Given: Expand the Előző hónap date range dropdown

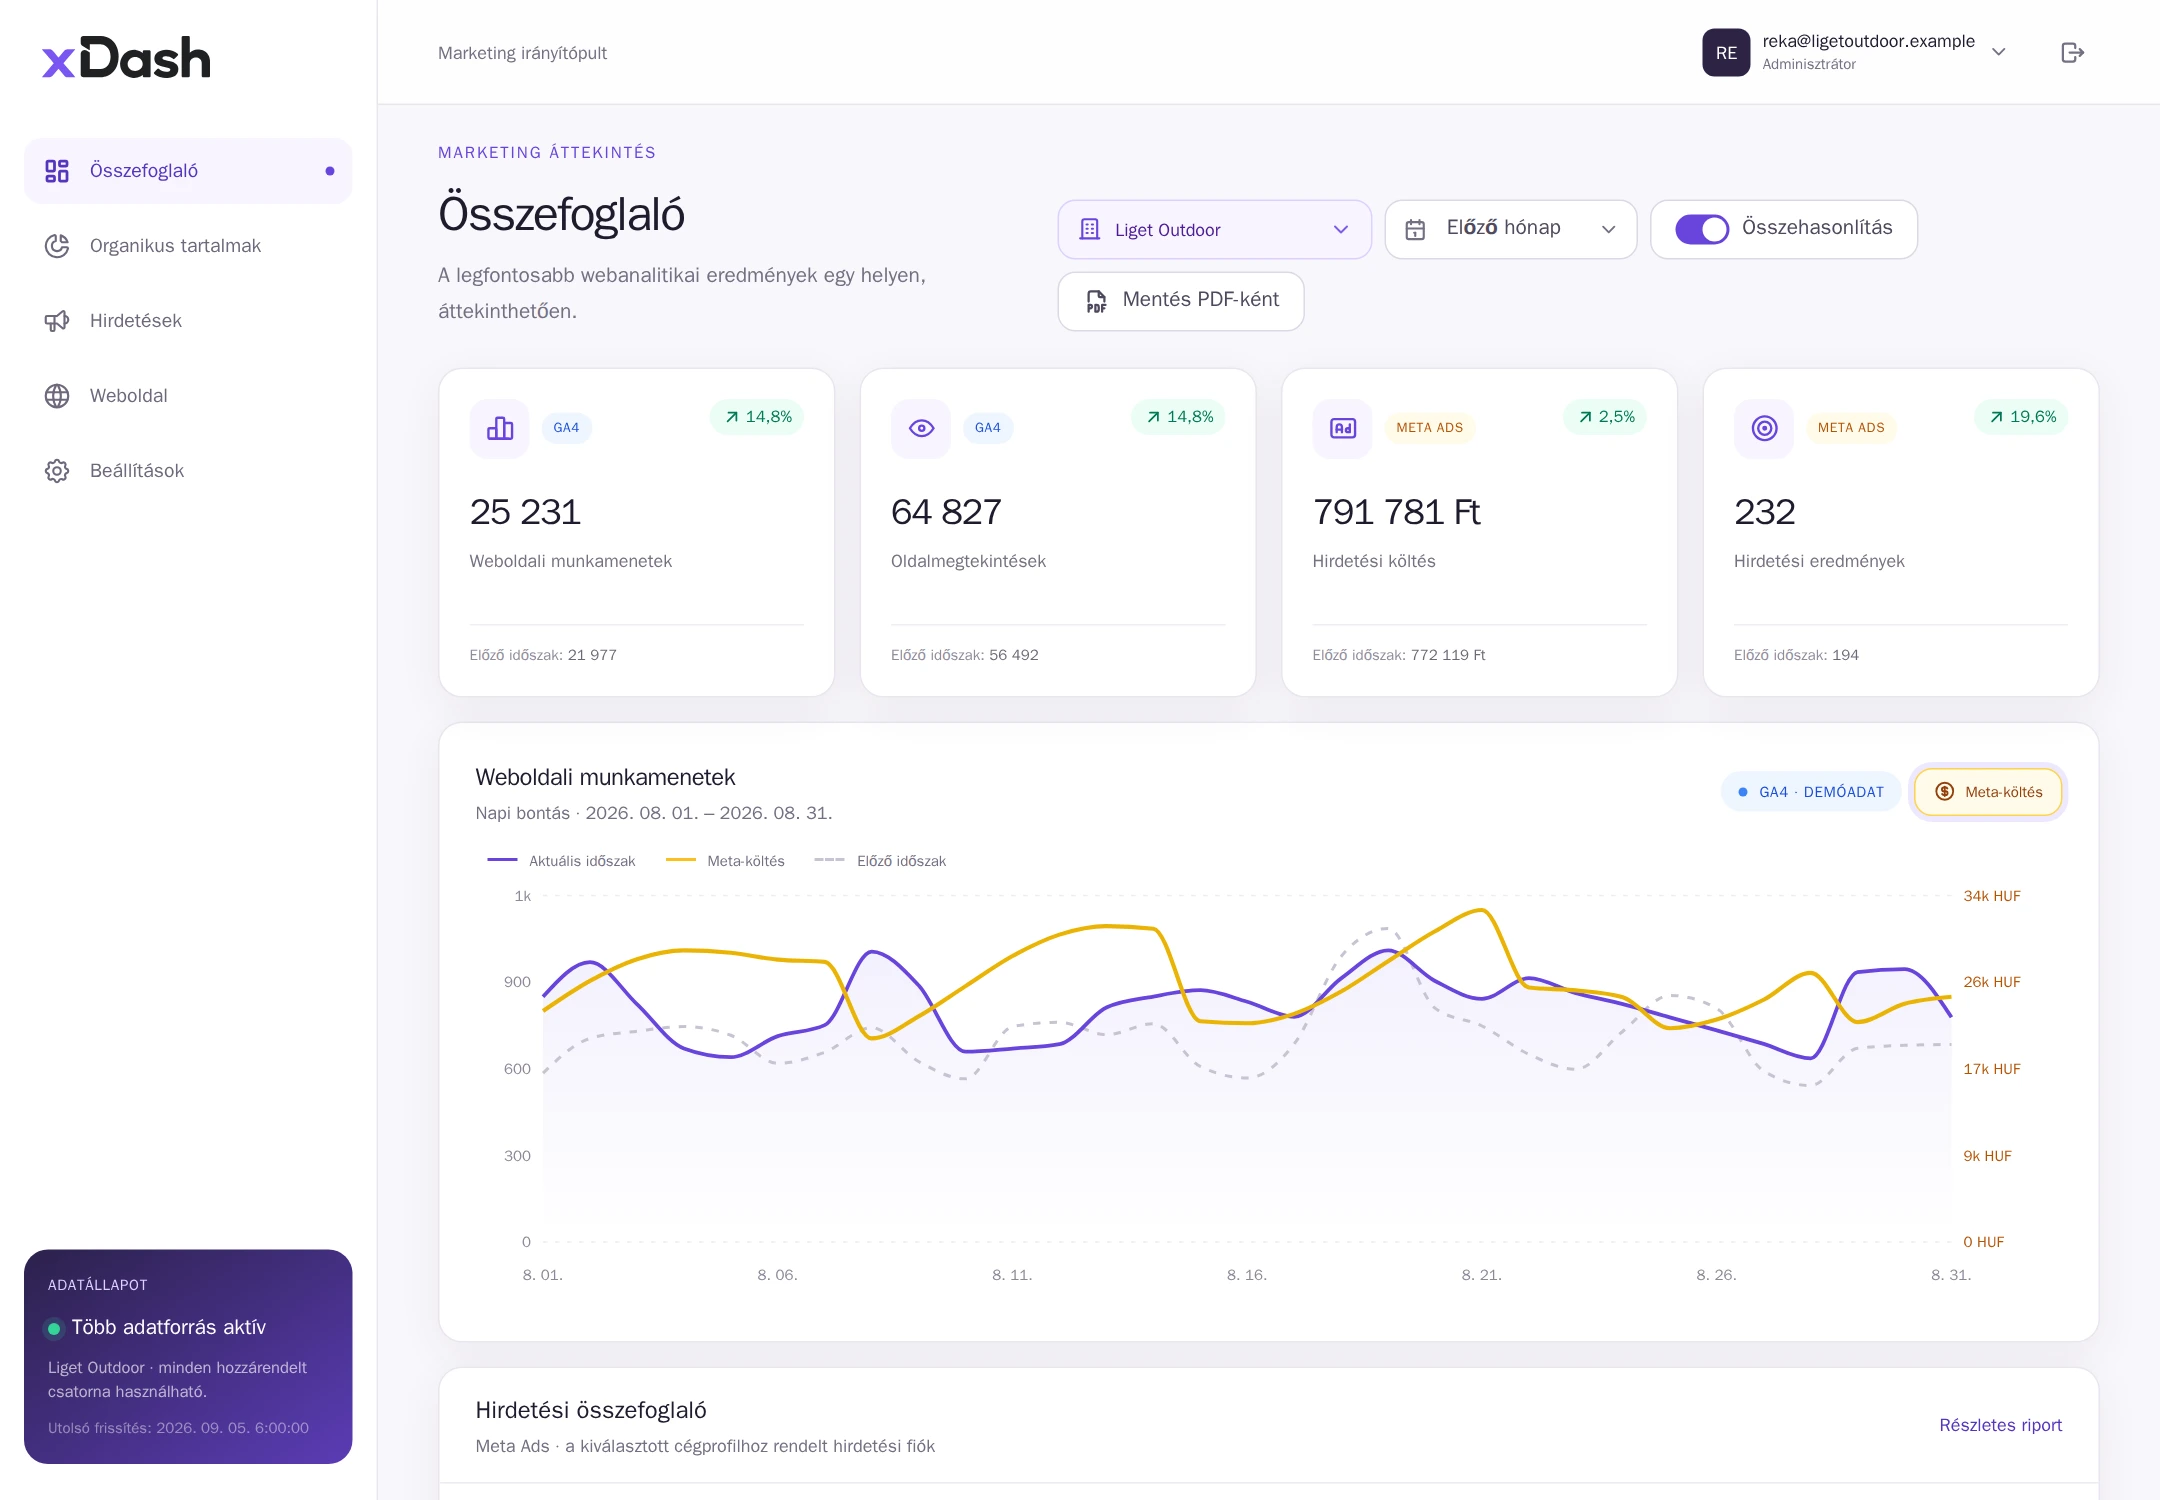Looking at the screenshot, I should tap(1510, 229).
